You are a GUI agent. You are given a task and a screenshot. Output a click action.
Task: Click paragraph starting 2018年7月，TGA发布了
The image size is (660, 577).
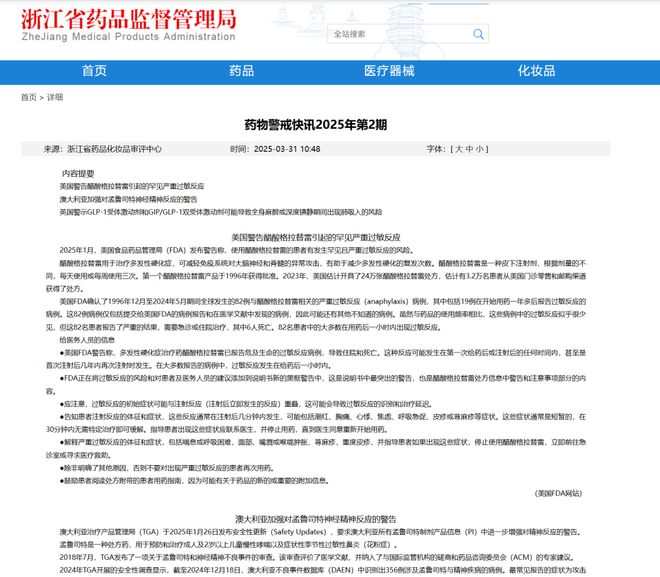click(x=317, y=557)
